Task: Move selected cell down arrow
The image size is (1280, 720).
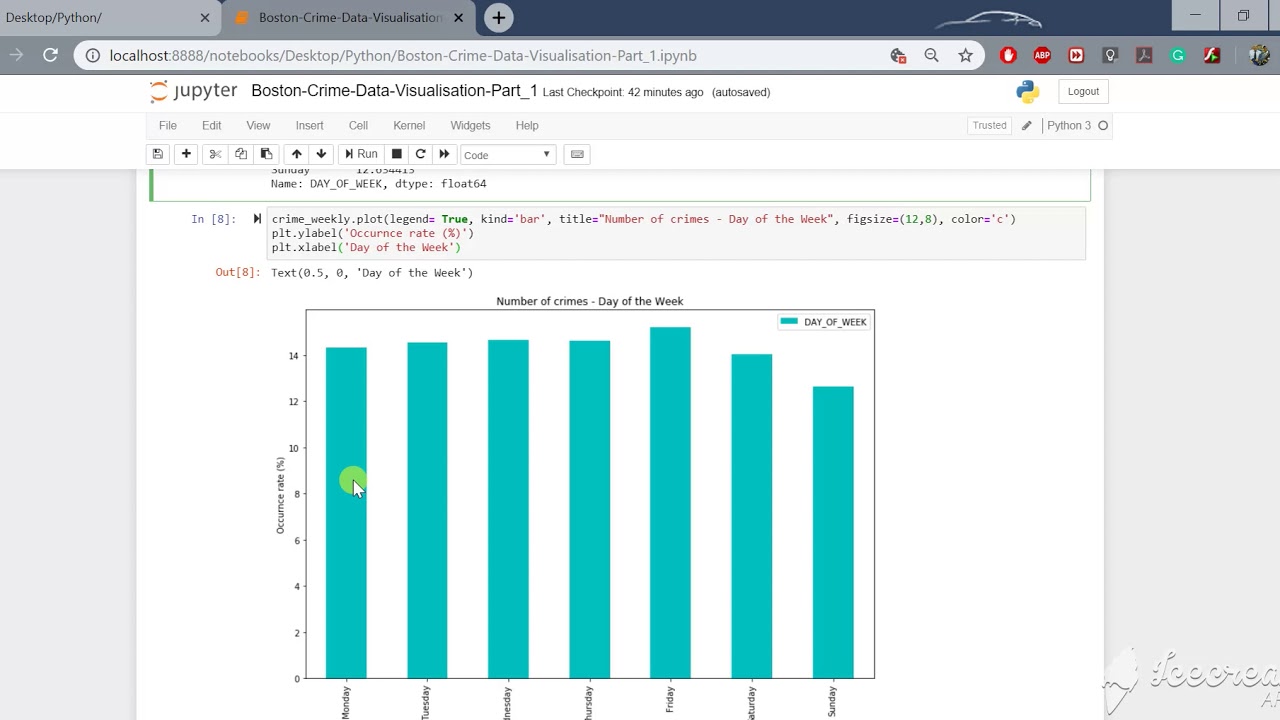Action: click(321, 154)
